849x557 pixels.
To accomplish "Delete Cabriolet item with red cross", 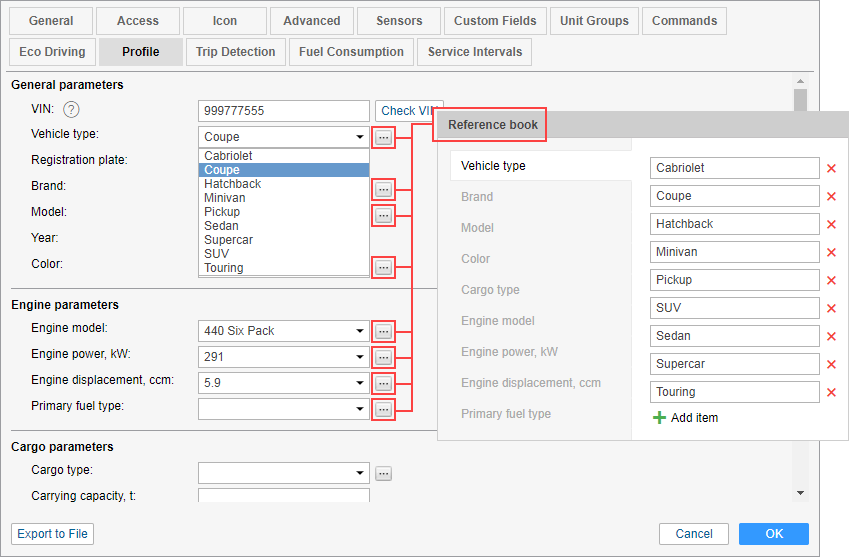I will pos(832,168).
